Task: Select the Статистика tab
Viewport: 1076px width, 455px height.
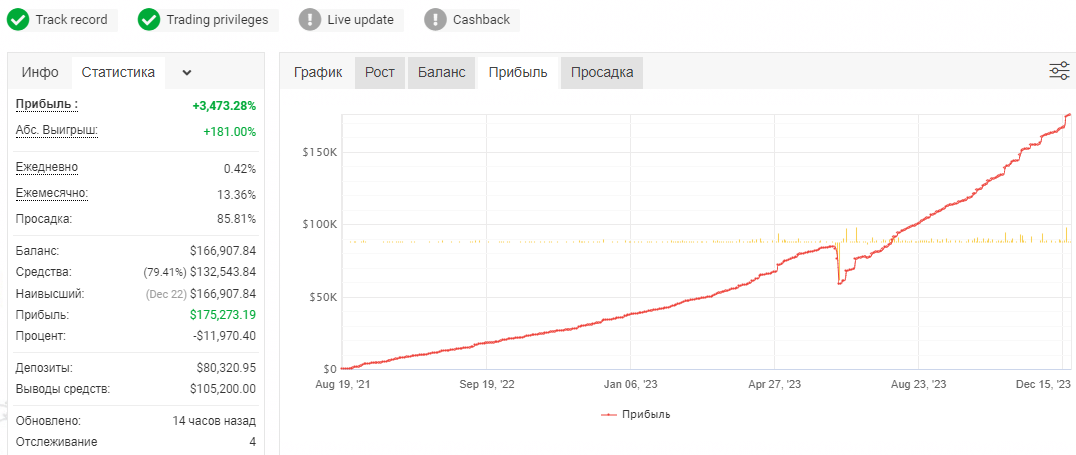Action: point(118,72)
